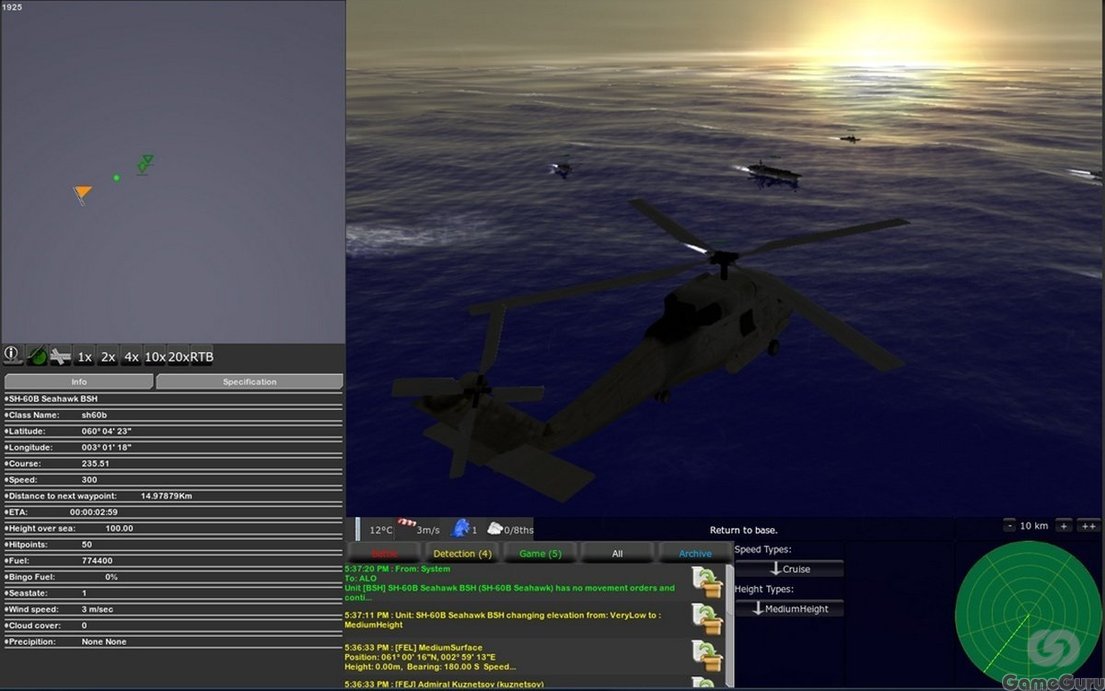Archive the 5:36:33 PM MediumSurface message

(707, 656)
